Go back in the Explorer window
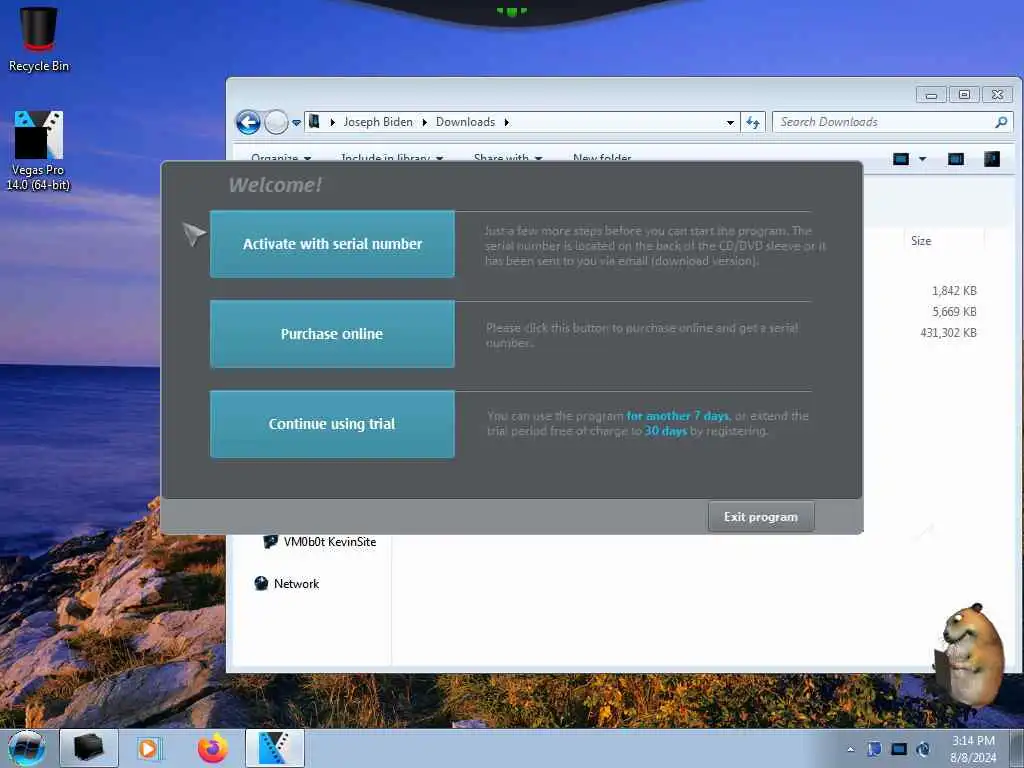 pos(248,122)
